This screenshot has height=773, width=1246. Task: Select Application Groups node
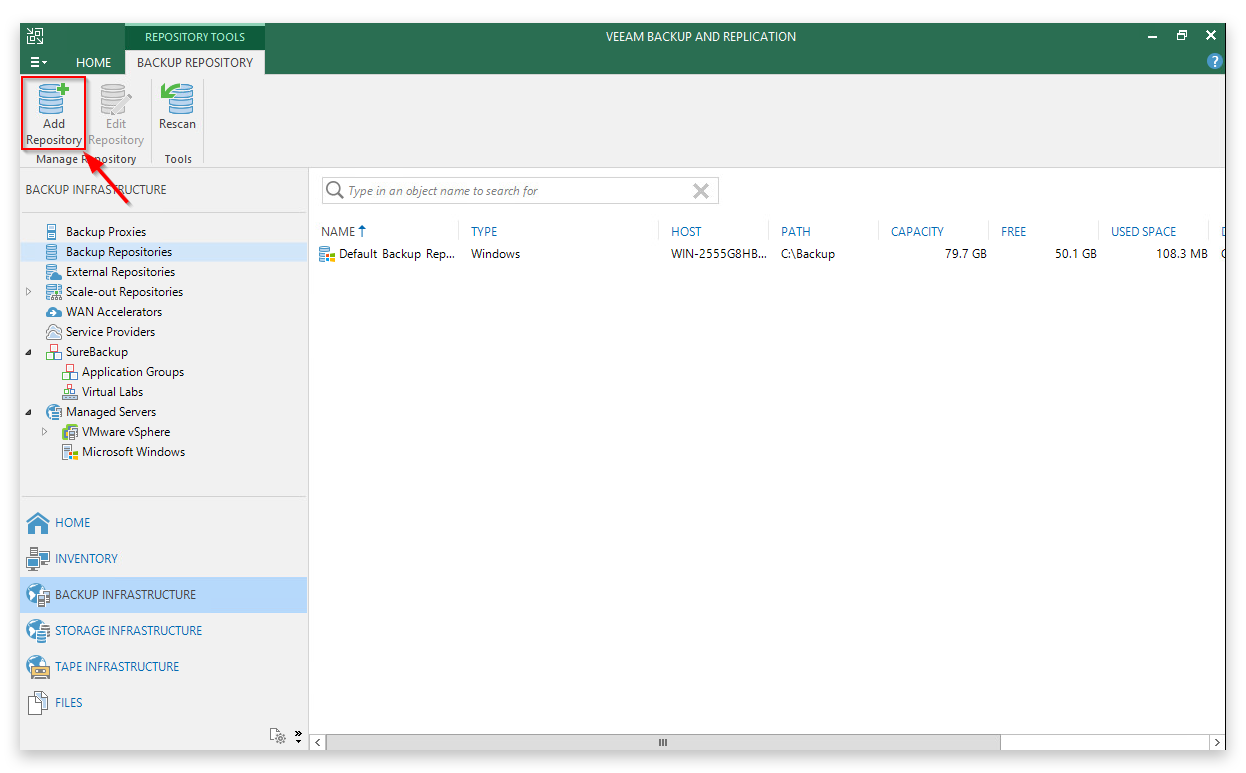click(133, 372)
